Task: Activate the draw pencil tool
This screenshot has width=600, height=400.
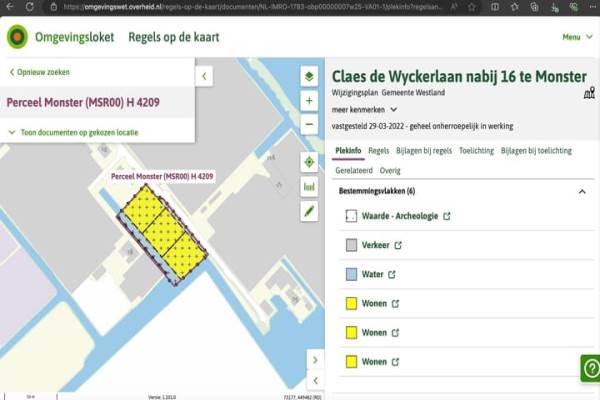Action: click(x=309, y=211)
